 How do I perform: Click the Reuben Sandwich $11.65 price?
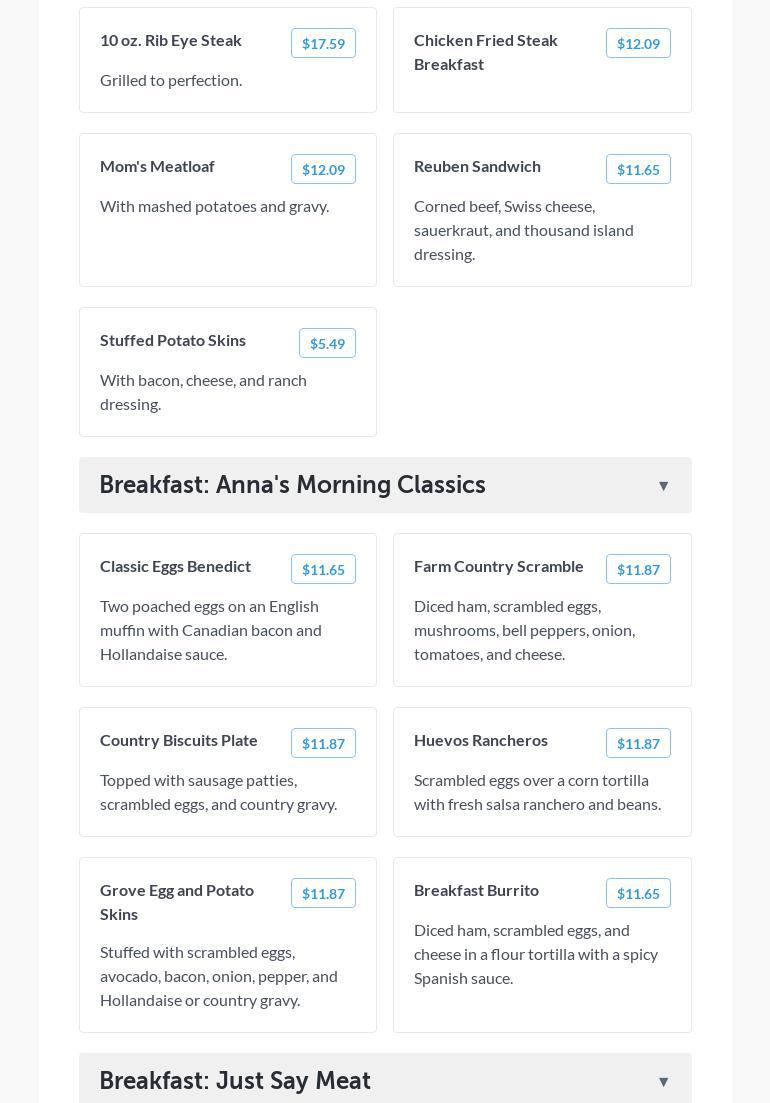tap(638, 169)
